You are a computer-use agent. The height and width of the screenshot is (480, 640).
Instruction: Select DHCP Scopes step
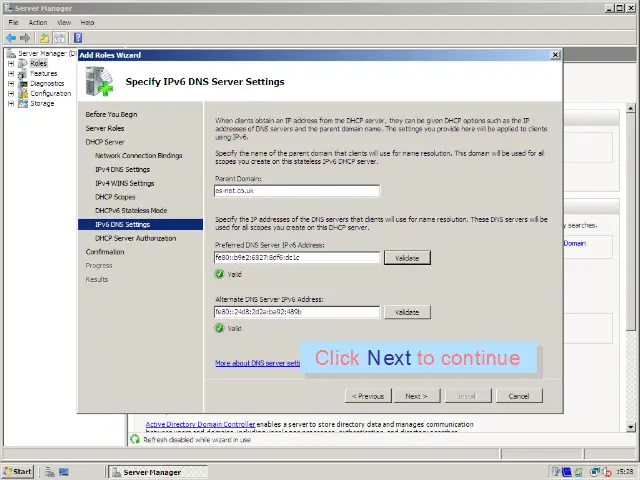click(x=115, y=197)
